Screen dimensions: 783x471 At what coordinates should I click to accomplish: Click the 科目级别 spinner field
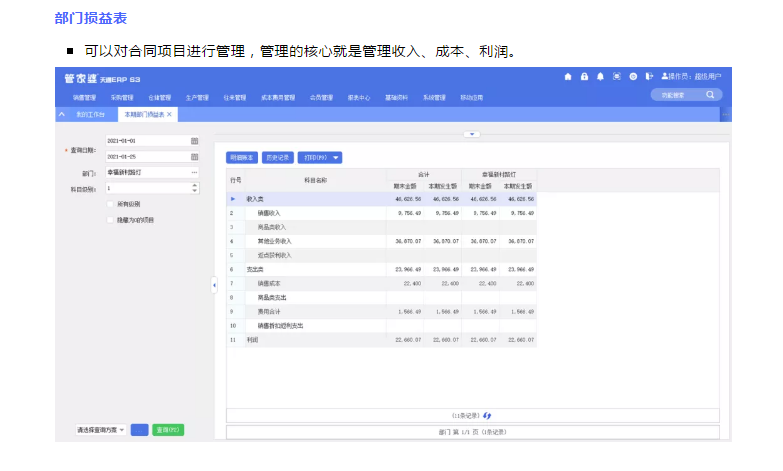tap(151, 187)
